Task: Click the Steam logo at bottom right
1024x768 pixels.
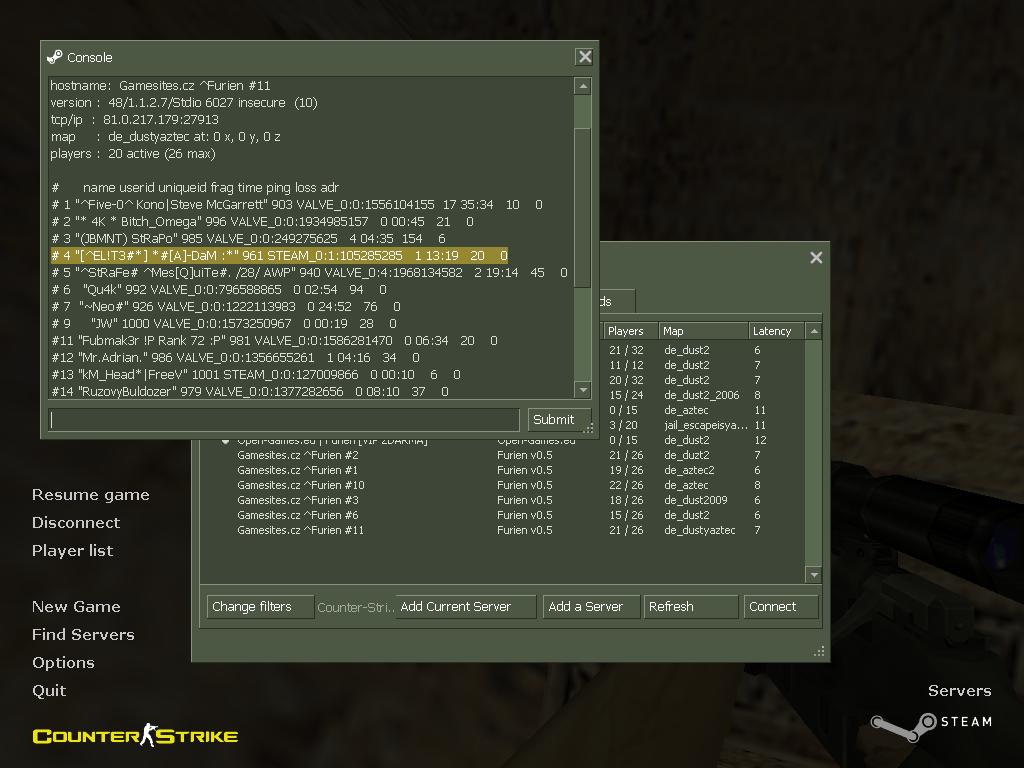Action: [930, 724]
